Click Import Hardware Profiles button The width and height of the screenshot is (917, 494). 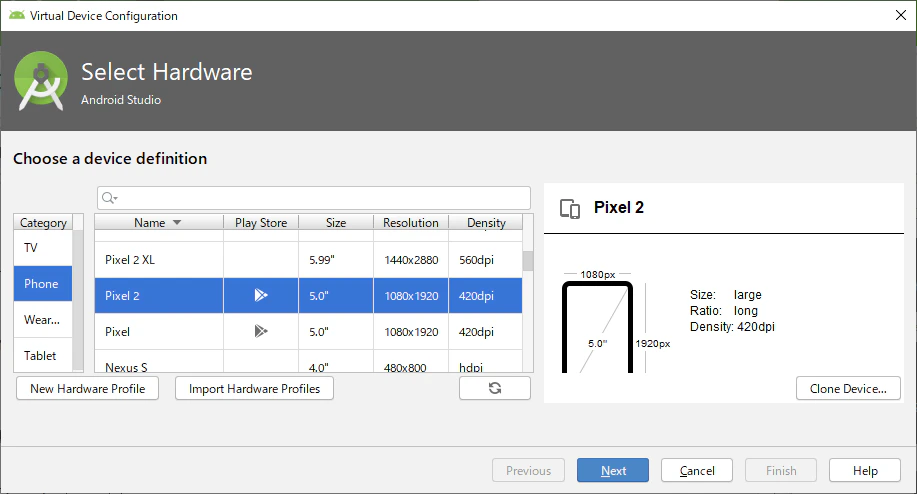tap(254, 388)
